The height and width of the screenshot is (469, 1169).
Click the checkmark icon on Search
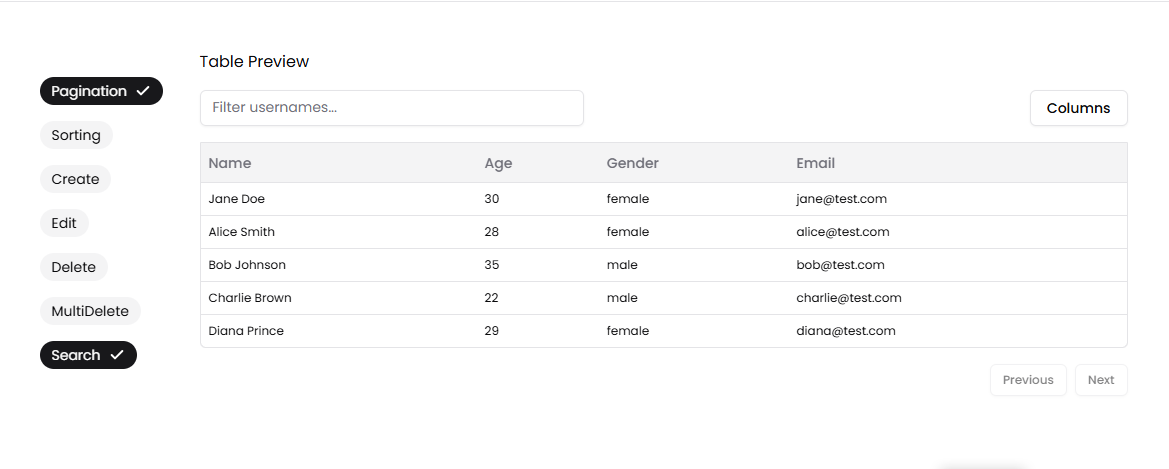click(x=117, y=355)
